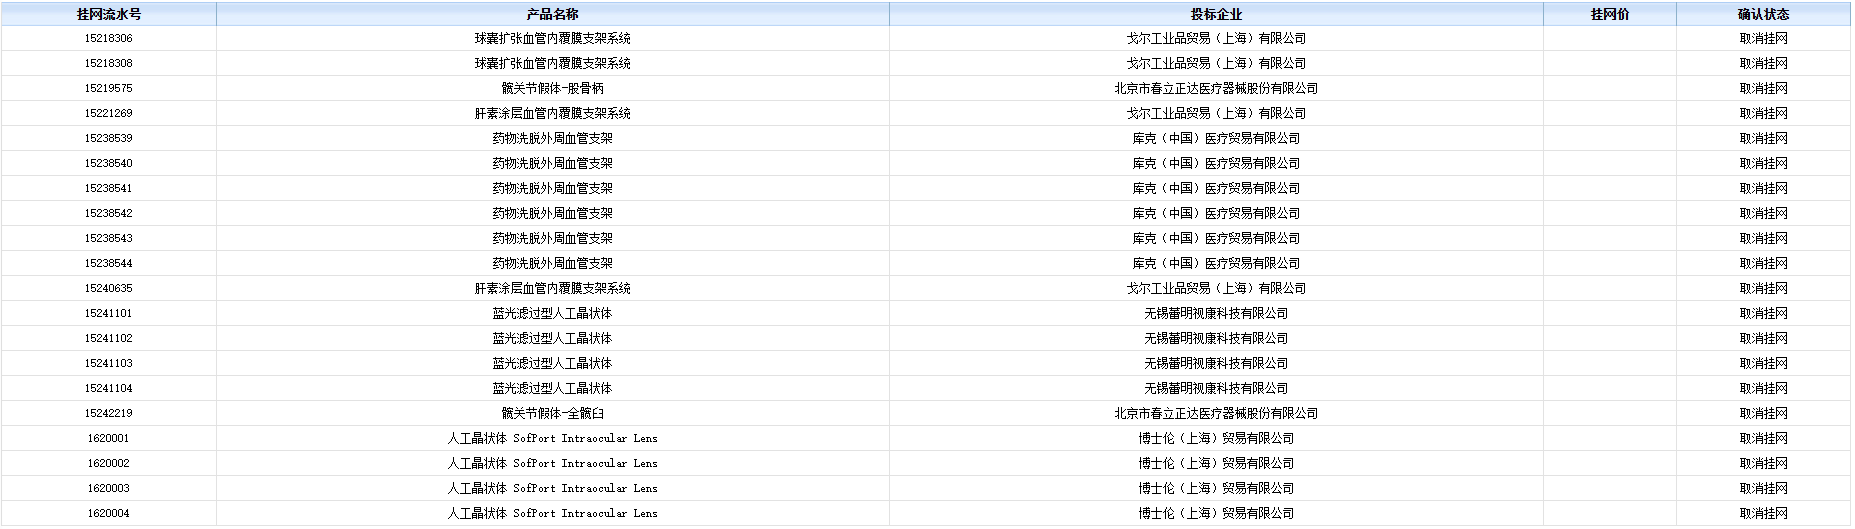Sort by the 产品名称 column header
1855x529 pixels.
(x=552, y=14)
